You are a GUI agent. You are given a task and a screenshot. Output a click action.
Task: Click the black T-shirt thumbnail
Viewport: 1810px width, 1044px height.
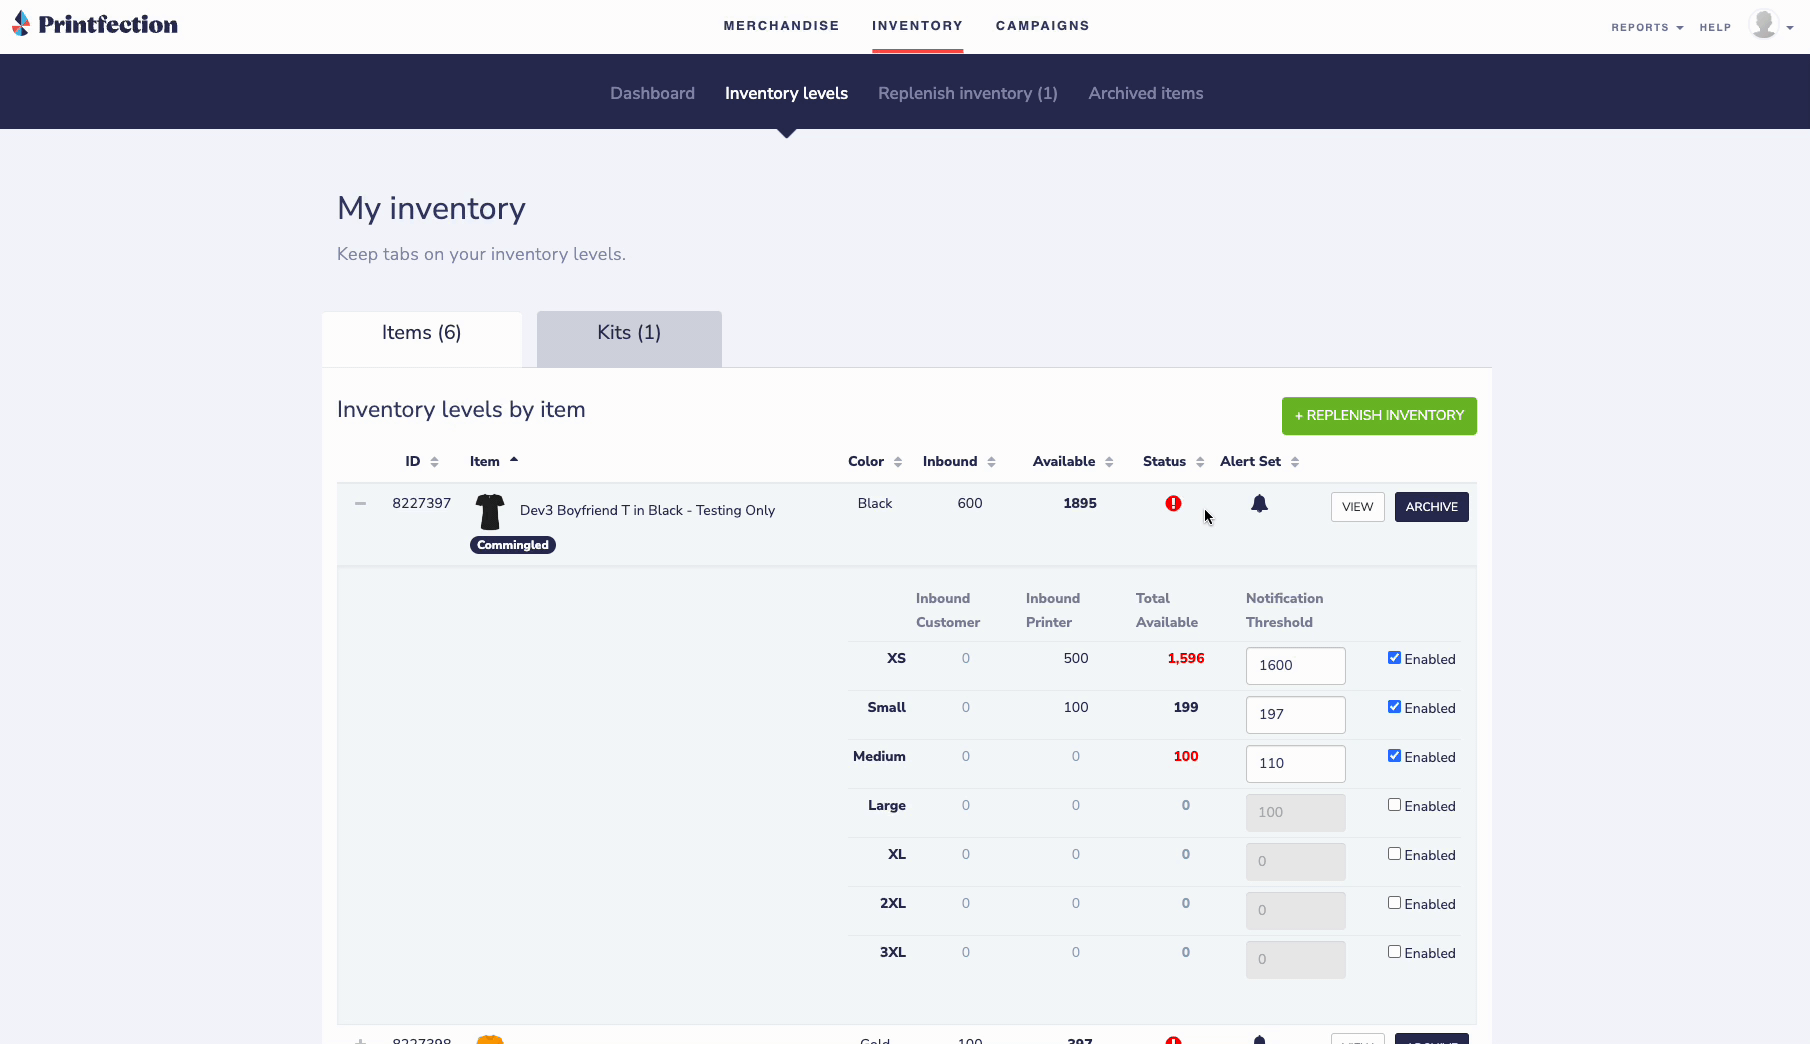coord(490,511)
